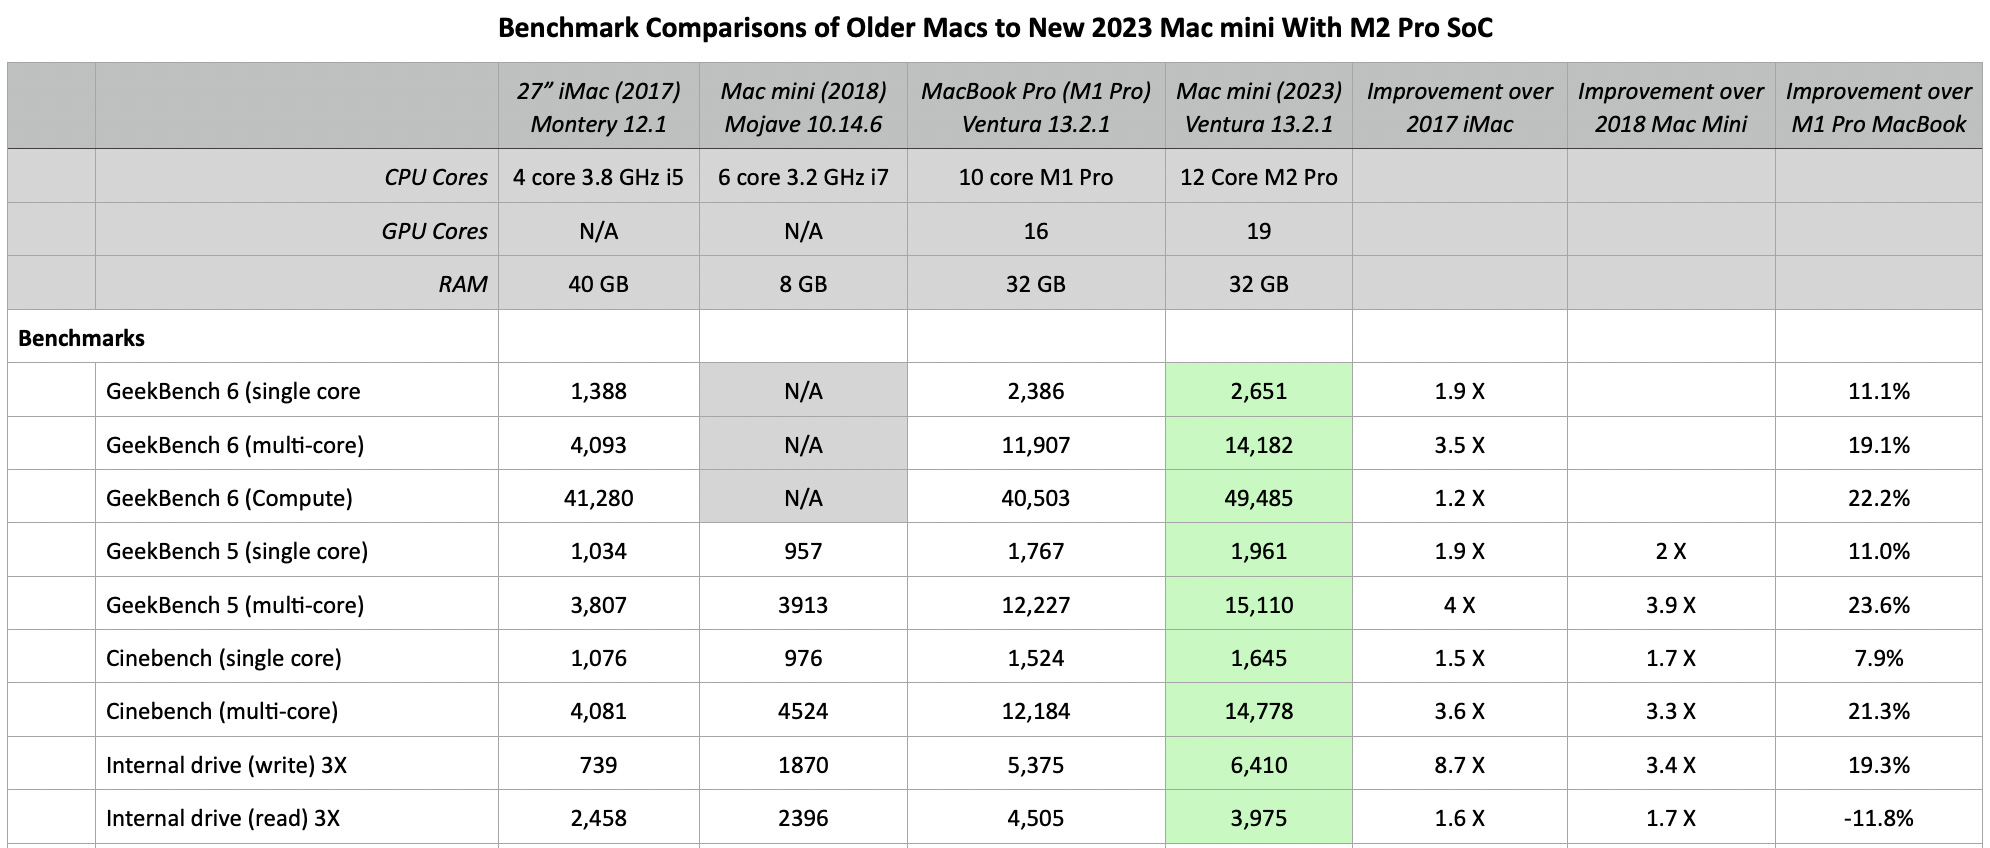1990x848 pixels.
Task: Click the green highlighted cell '15,110'
Action: click(x=1259, y=605)
